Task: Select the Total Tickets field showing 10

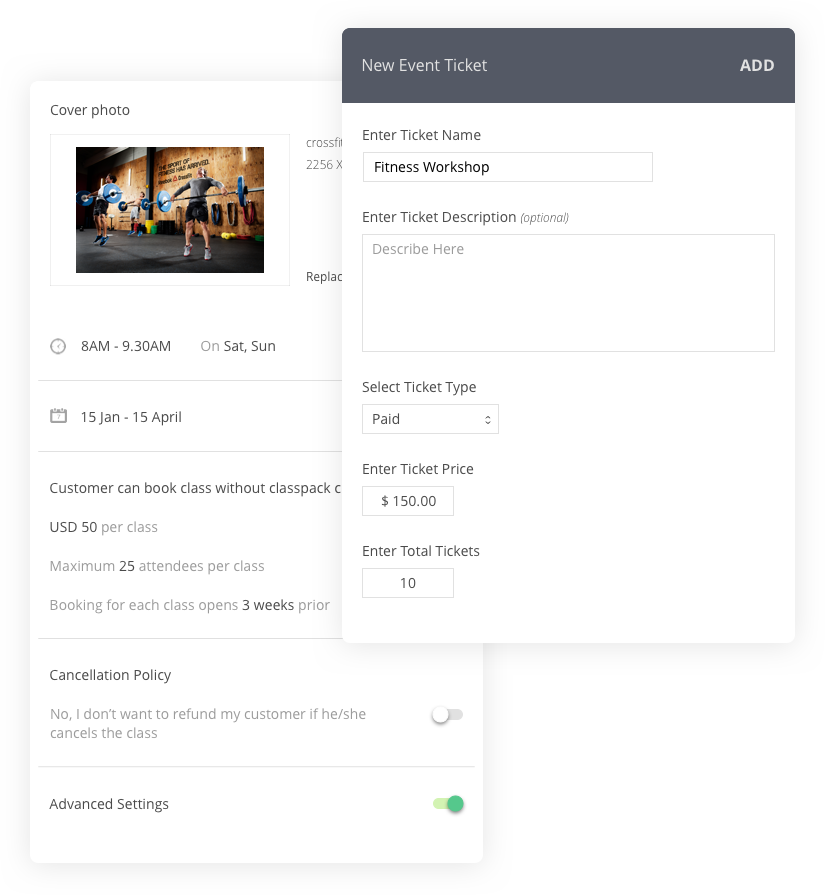Action: point(408,583)
